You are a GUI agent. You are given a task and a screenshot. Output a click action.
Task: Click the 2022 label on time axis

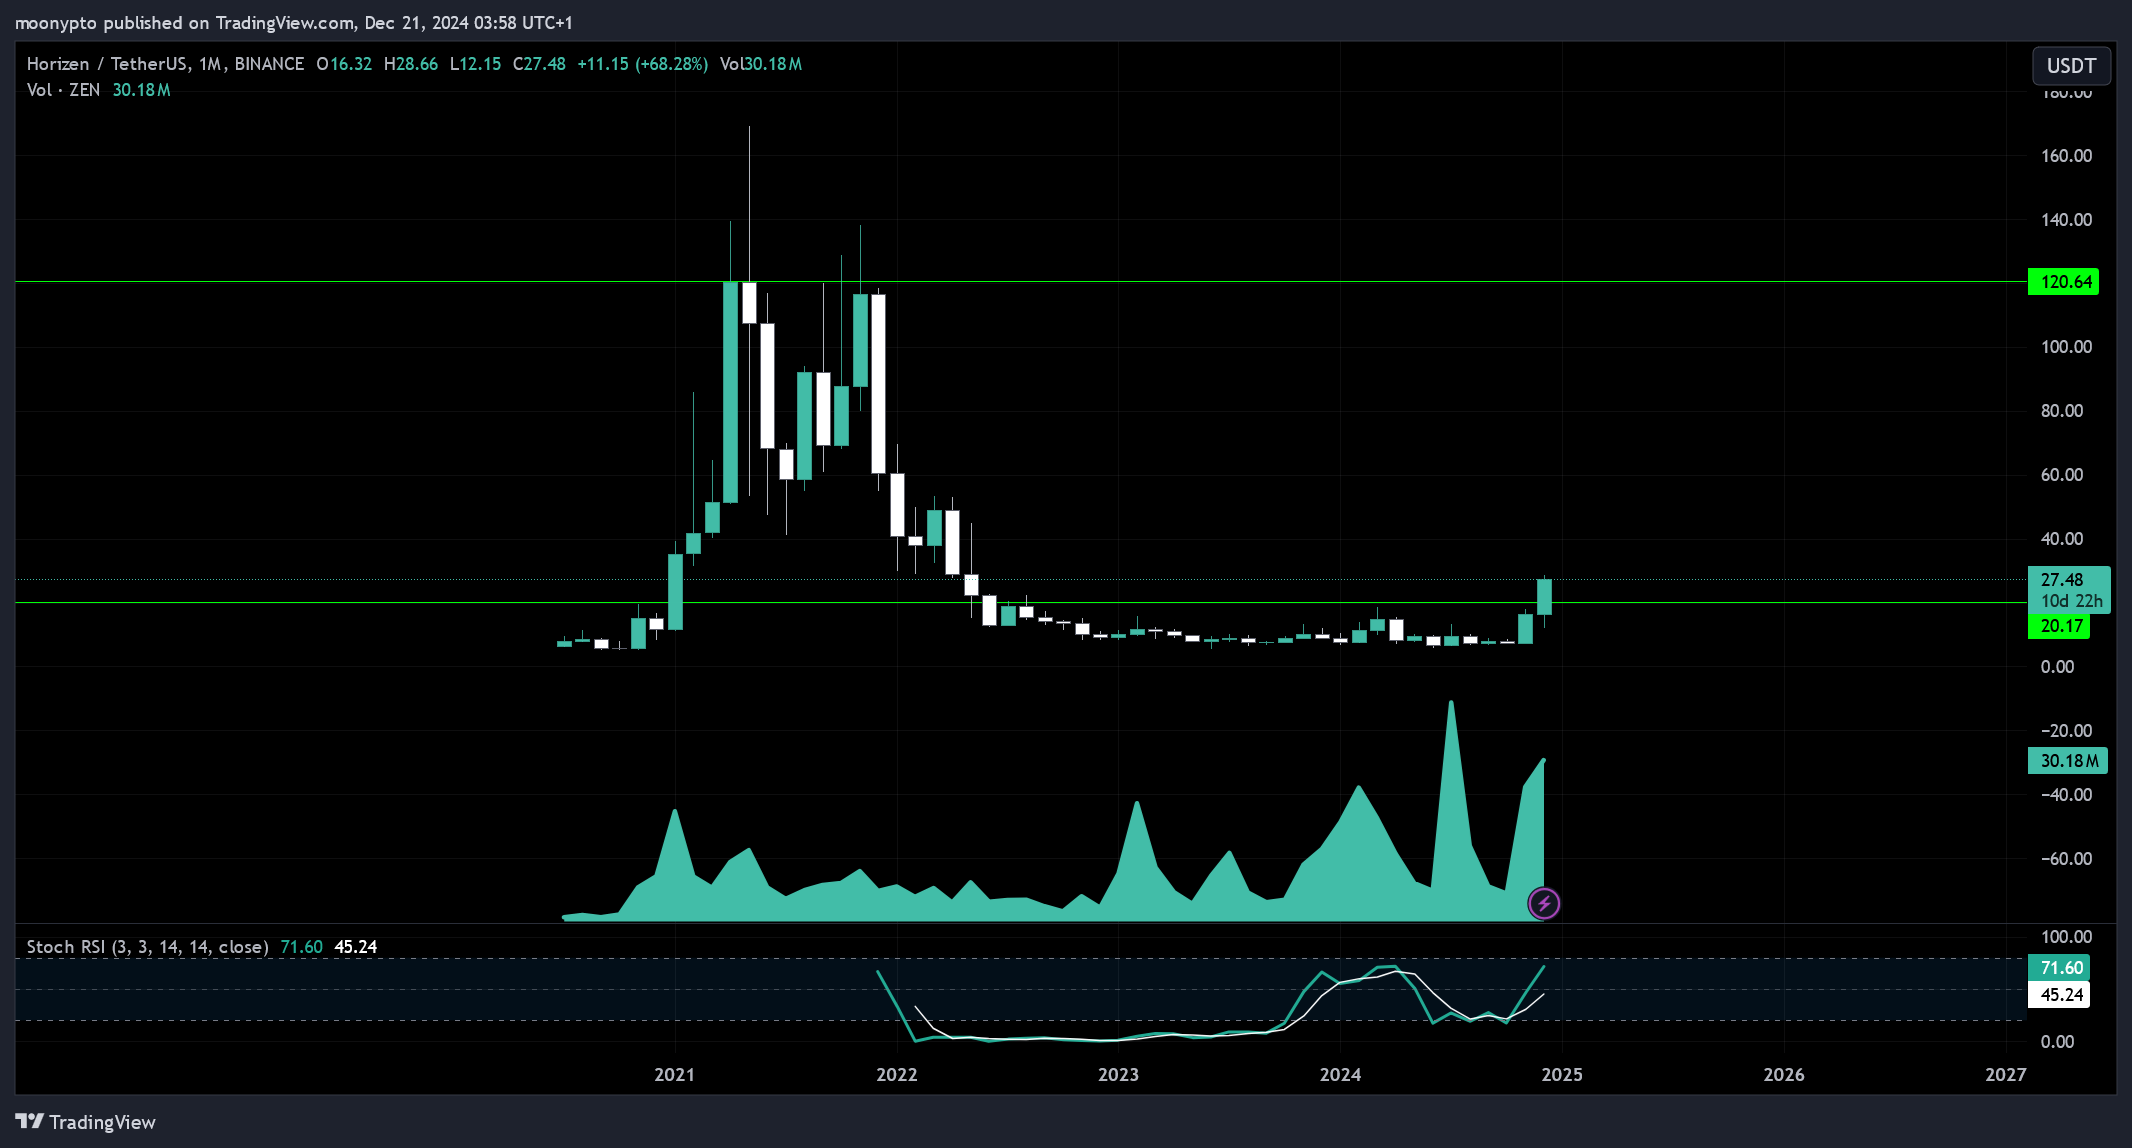[x=896, y=1075]
